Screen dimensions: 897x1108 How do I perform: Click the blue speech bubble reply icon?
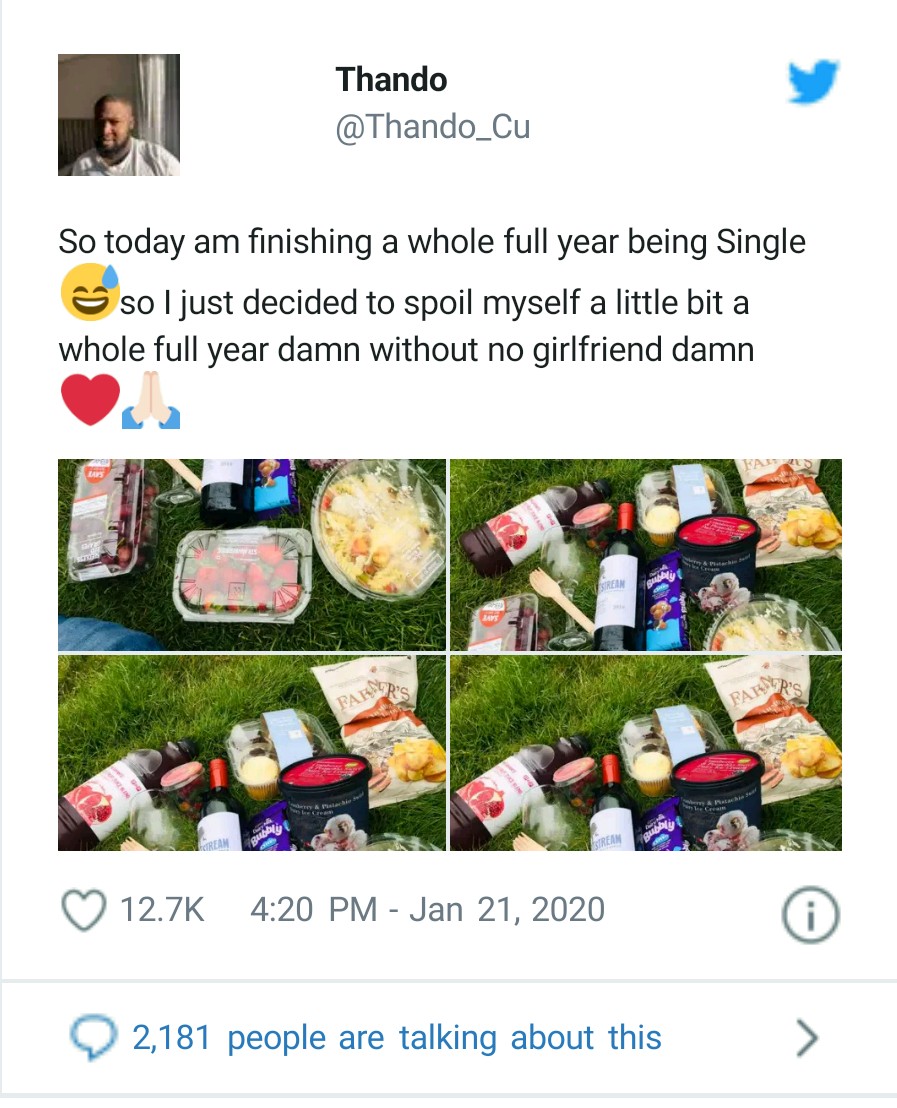click(92, 1037)
